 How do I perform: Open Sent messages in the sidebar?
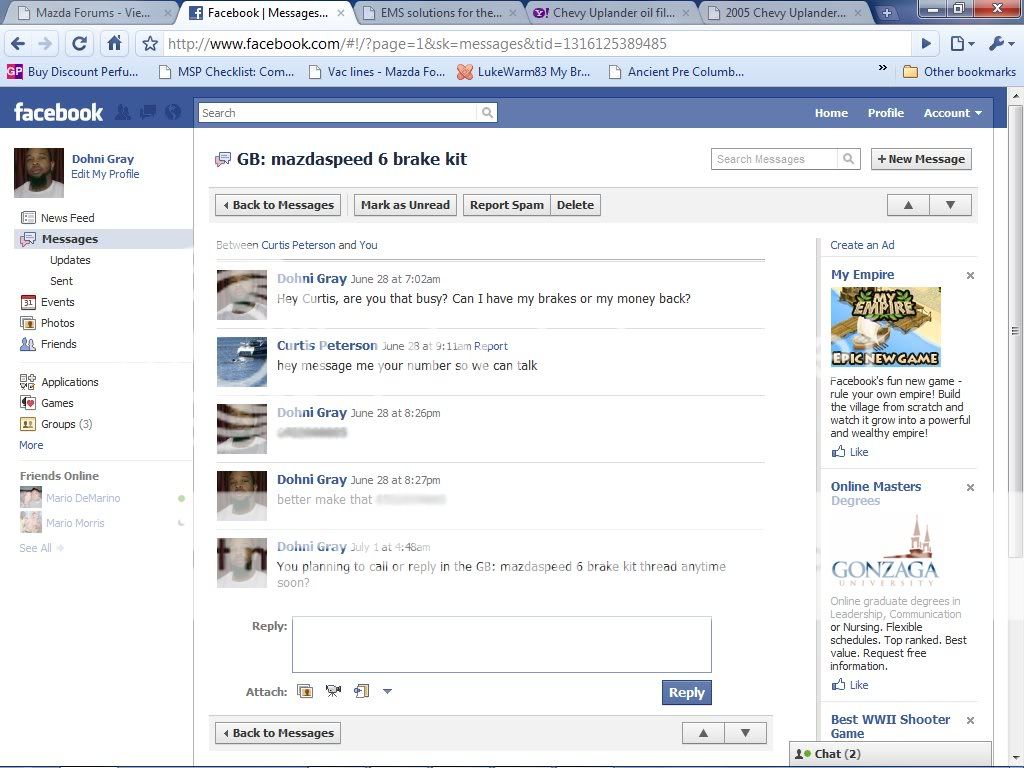point(61,281)
